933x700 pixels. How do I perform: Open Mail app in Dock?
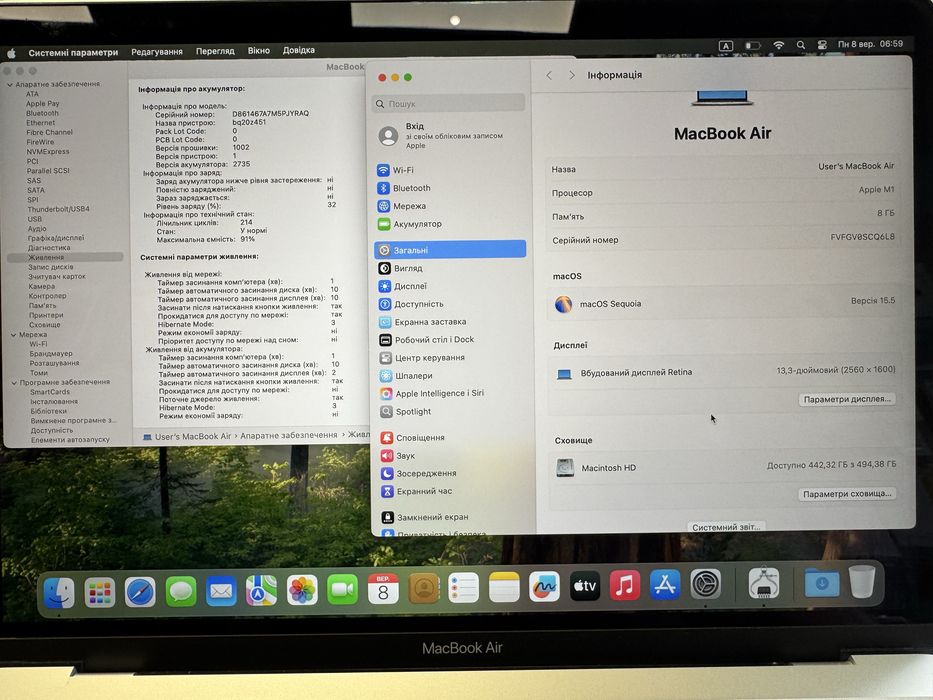(221, 591)
